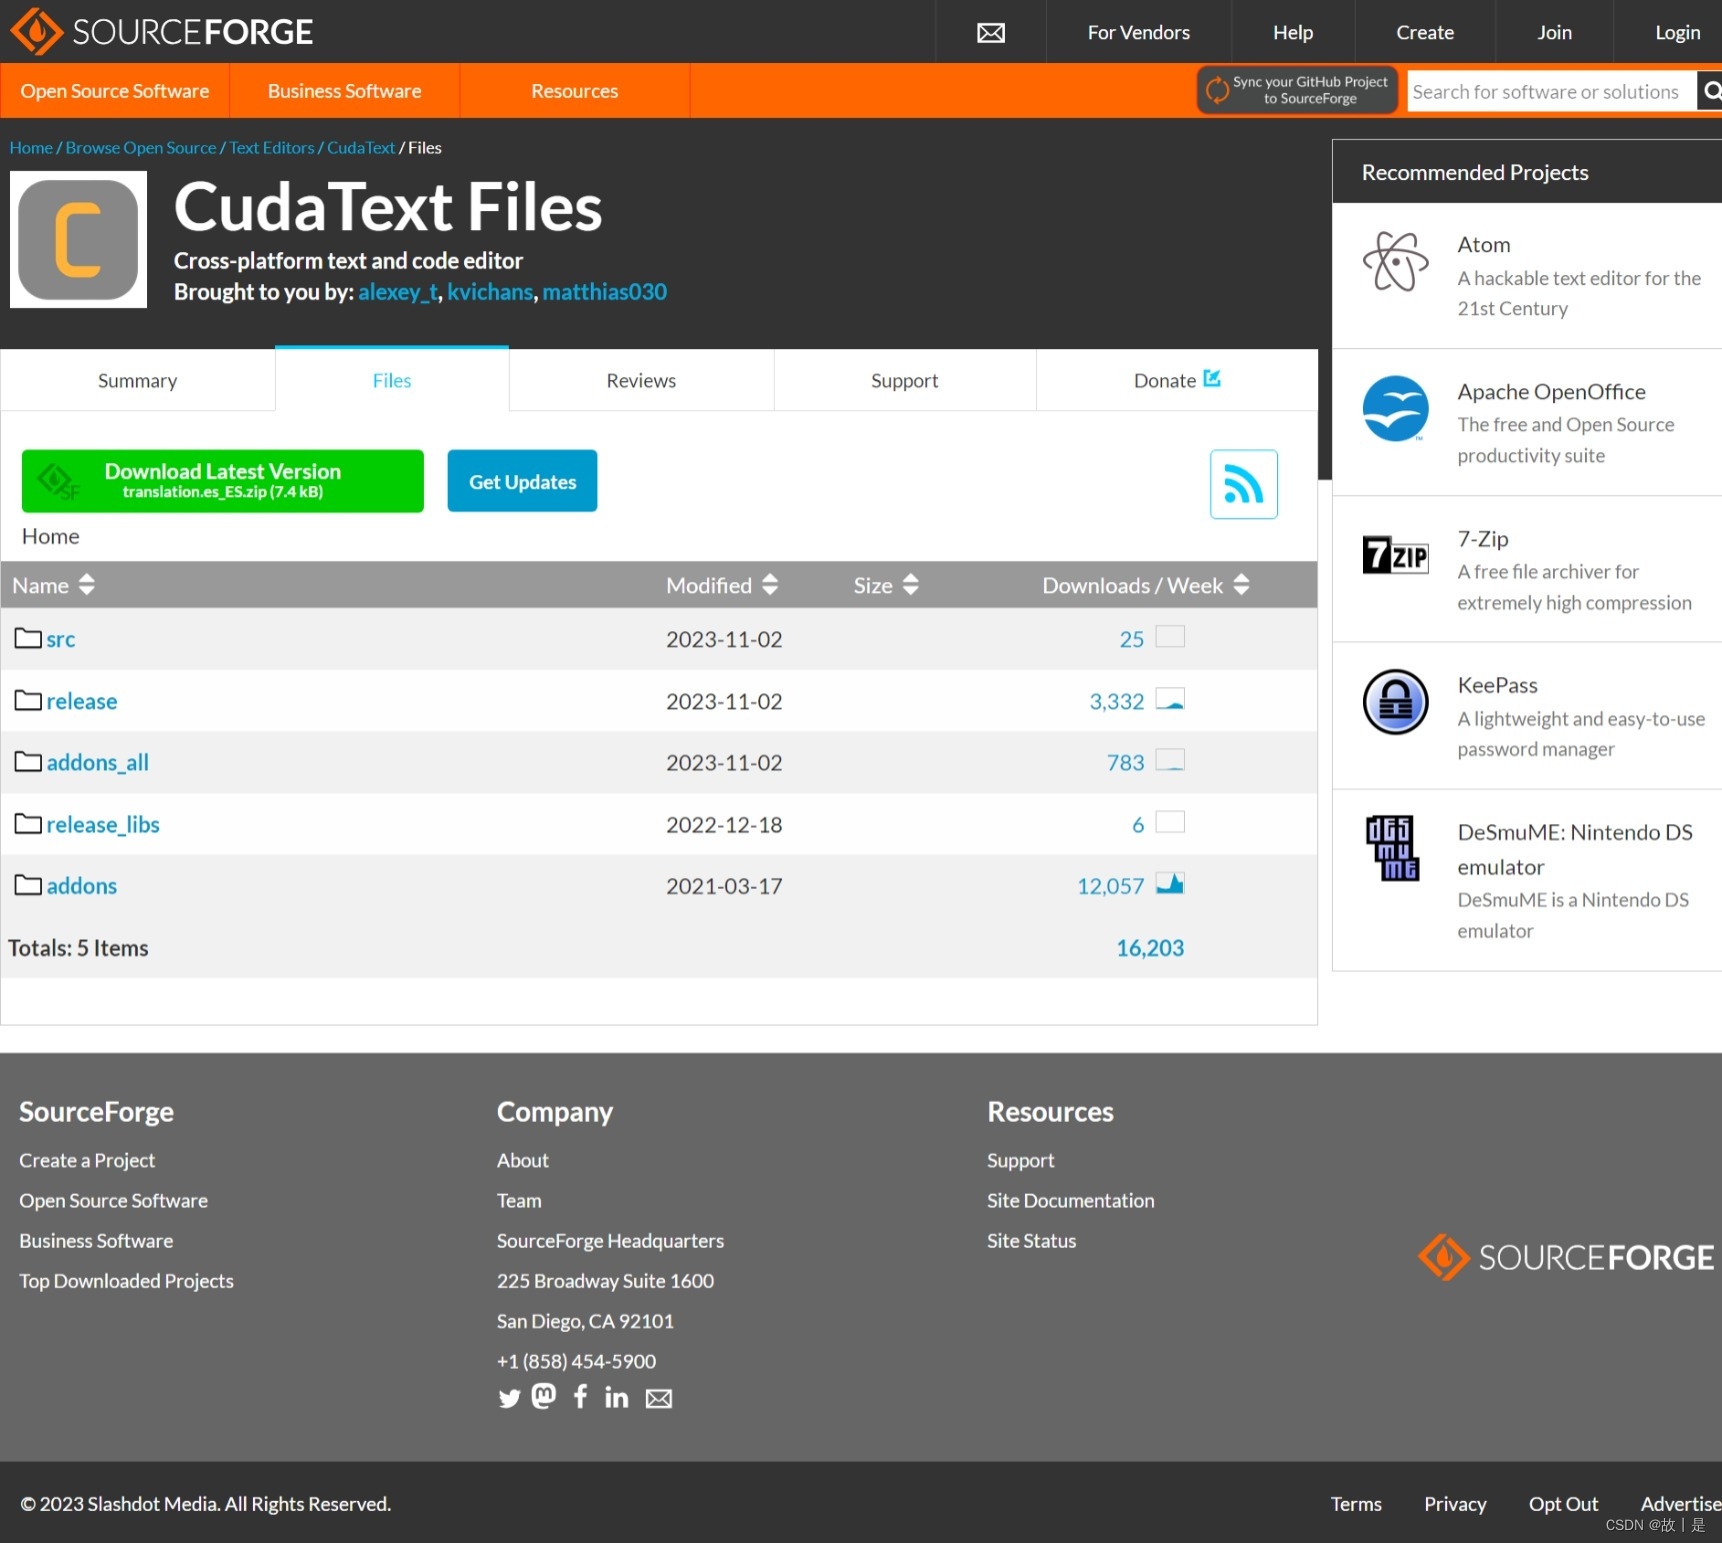This screenshot has width=1722, height=1543.
Task: Sort files by Modified column
Action: click(x=722, y=585)
